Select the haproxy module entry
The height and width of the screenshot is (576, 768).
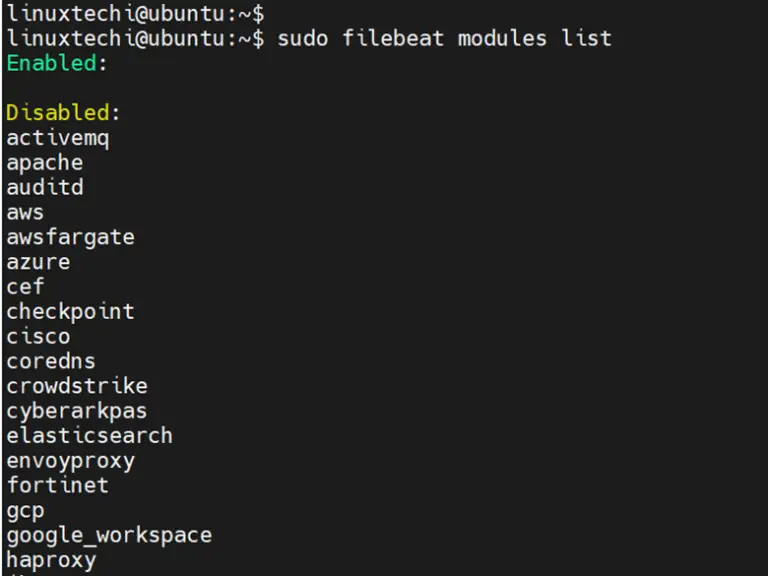pos(51,561)
